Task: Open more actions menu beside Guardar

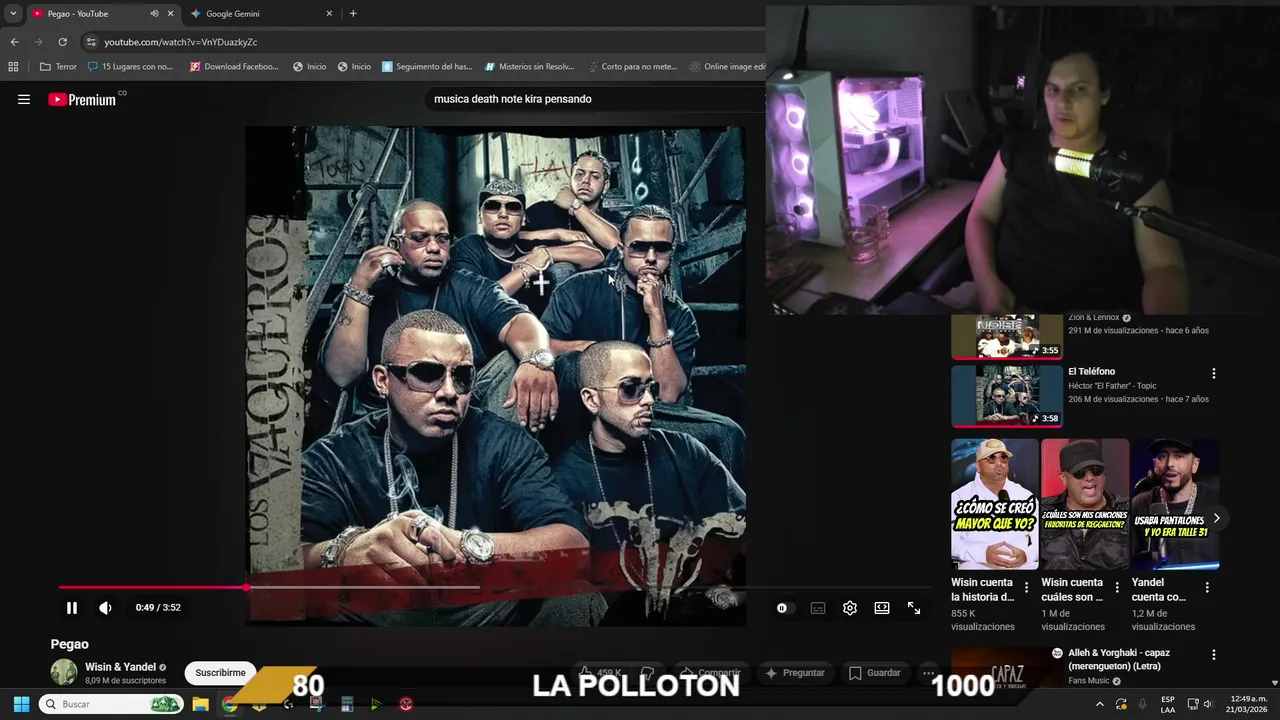Action: tap(929, 673)
